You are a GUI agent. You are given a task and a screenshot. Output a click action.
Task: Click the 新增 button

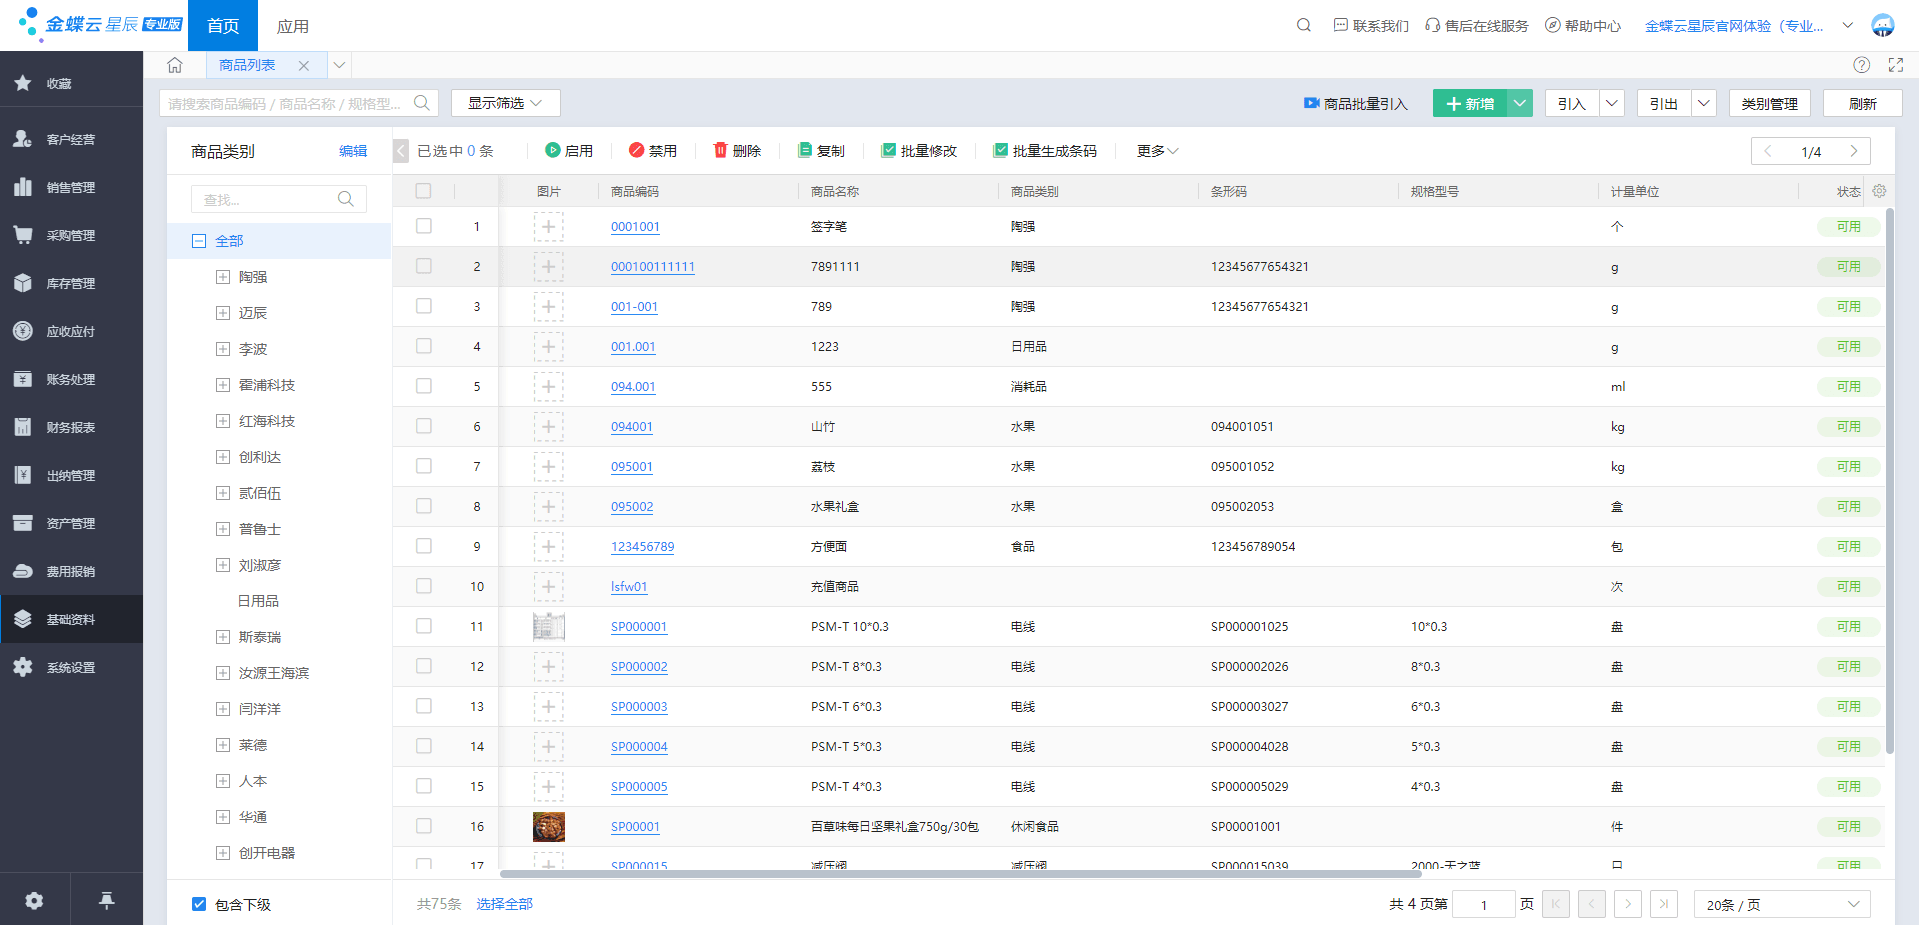[1470, 103]
